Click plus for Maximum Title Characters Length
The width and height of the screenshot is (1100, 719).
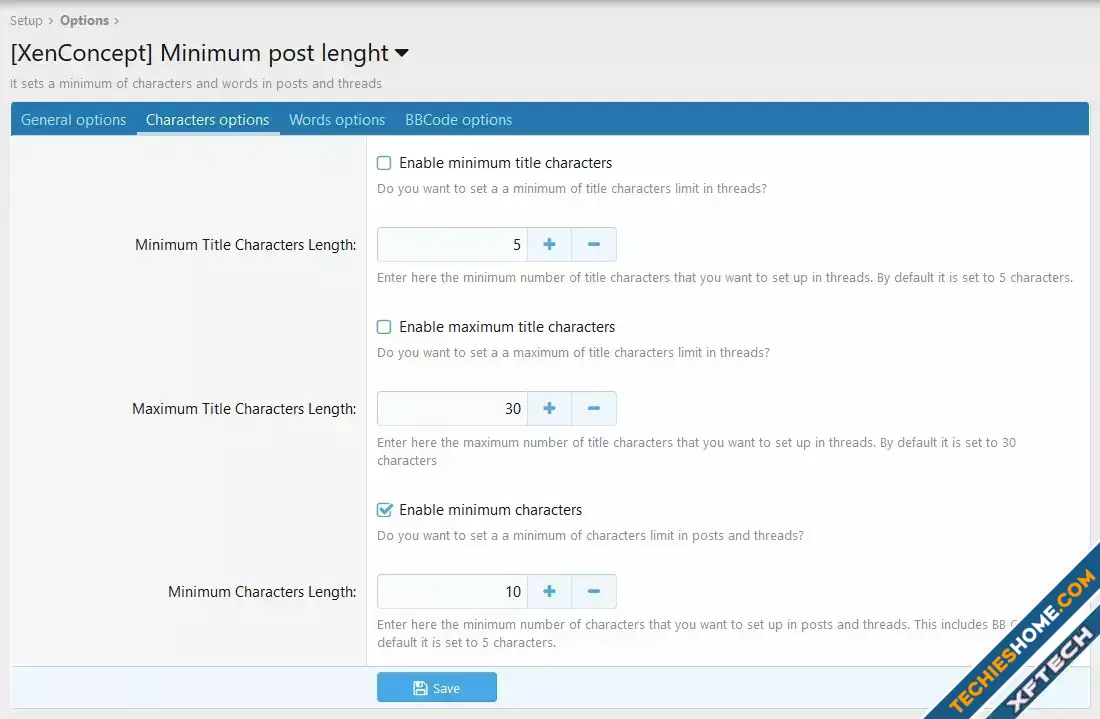pyautogui.click(x=549, y=408)
